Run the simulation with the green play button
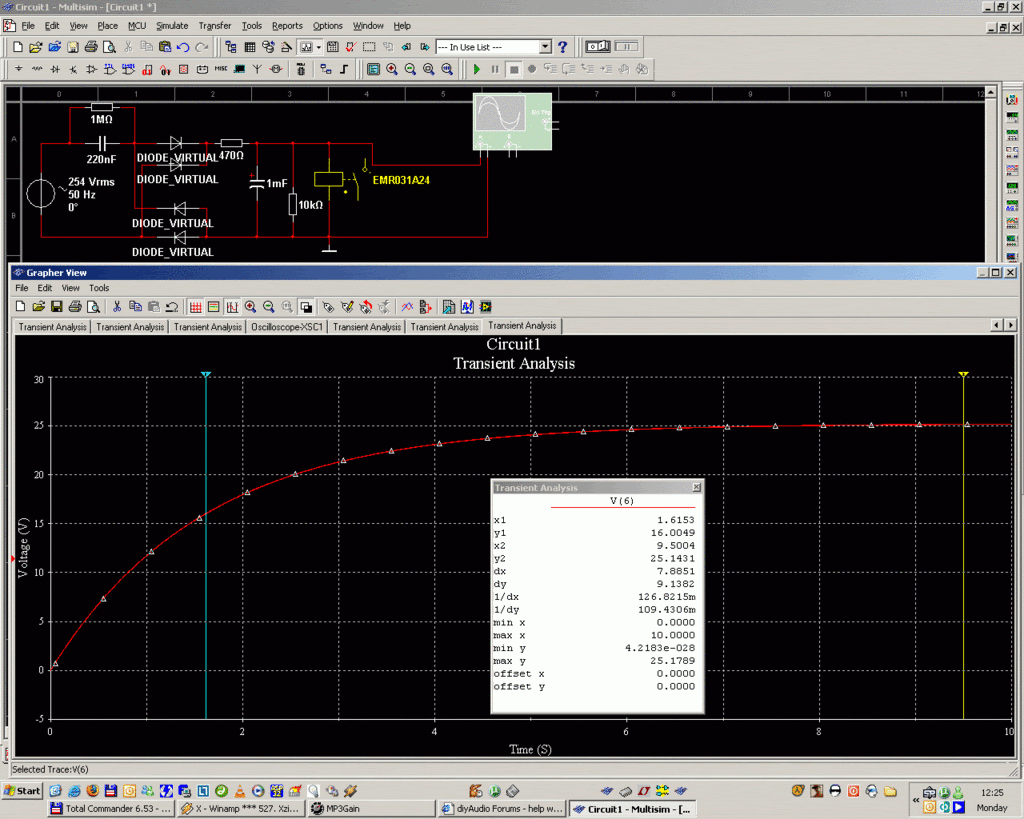This screenshot has height=819, width=1024. pyautogui.click(x=476, y=69)
